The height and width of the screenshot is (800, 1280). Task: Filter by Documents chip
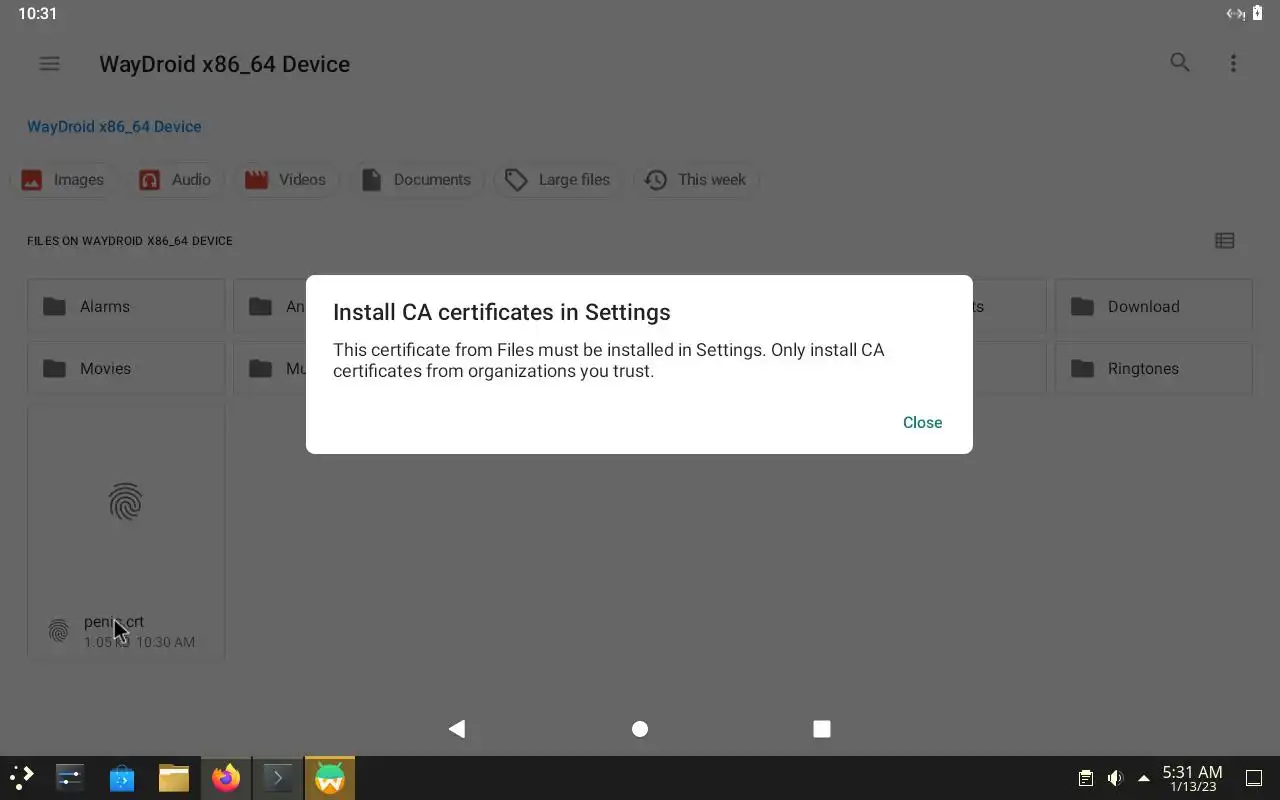point(416,180)
